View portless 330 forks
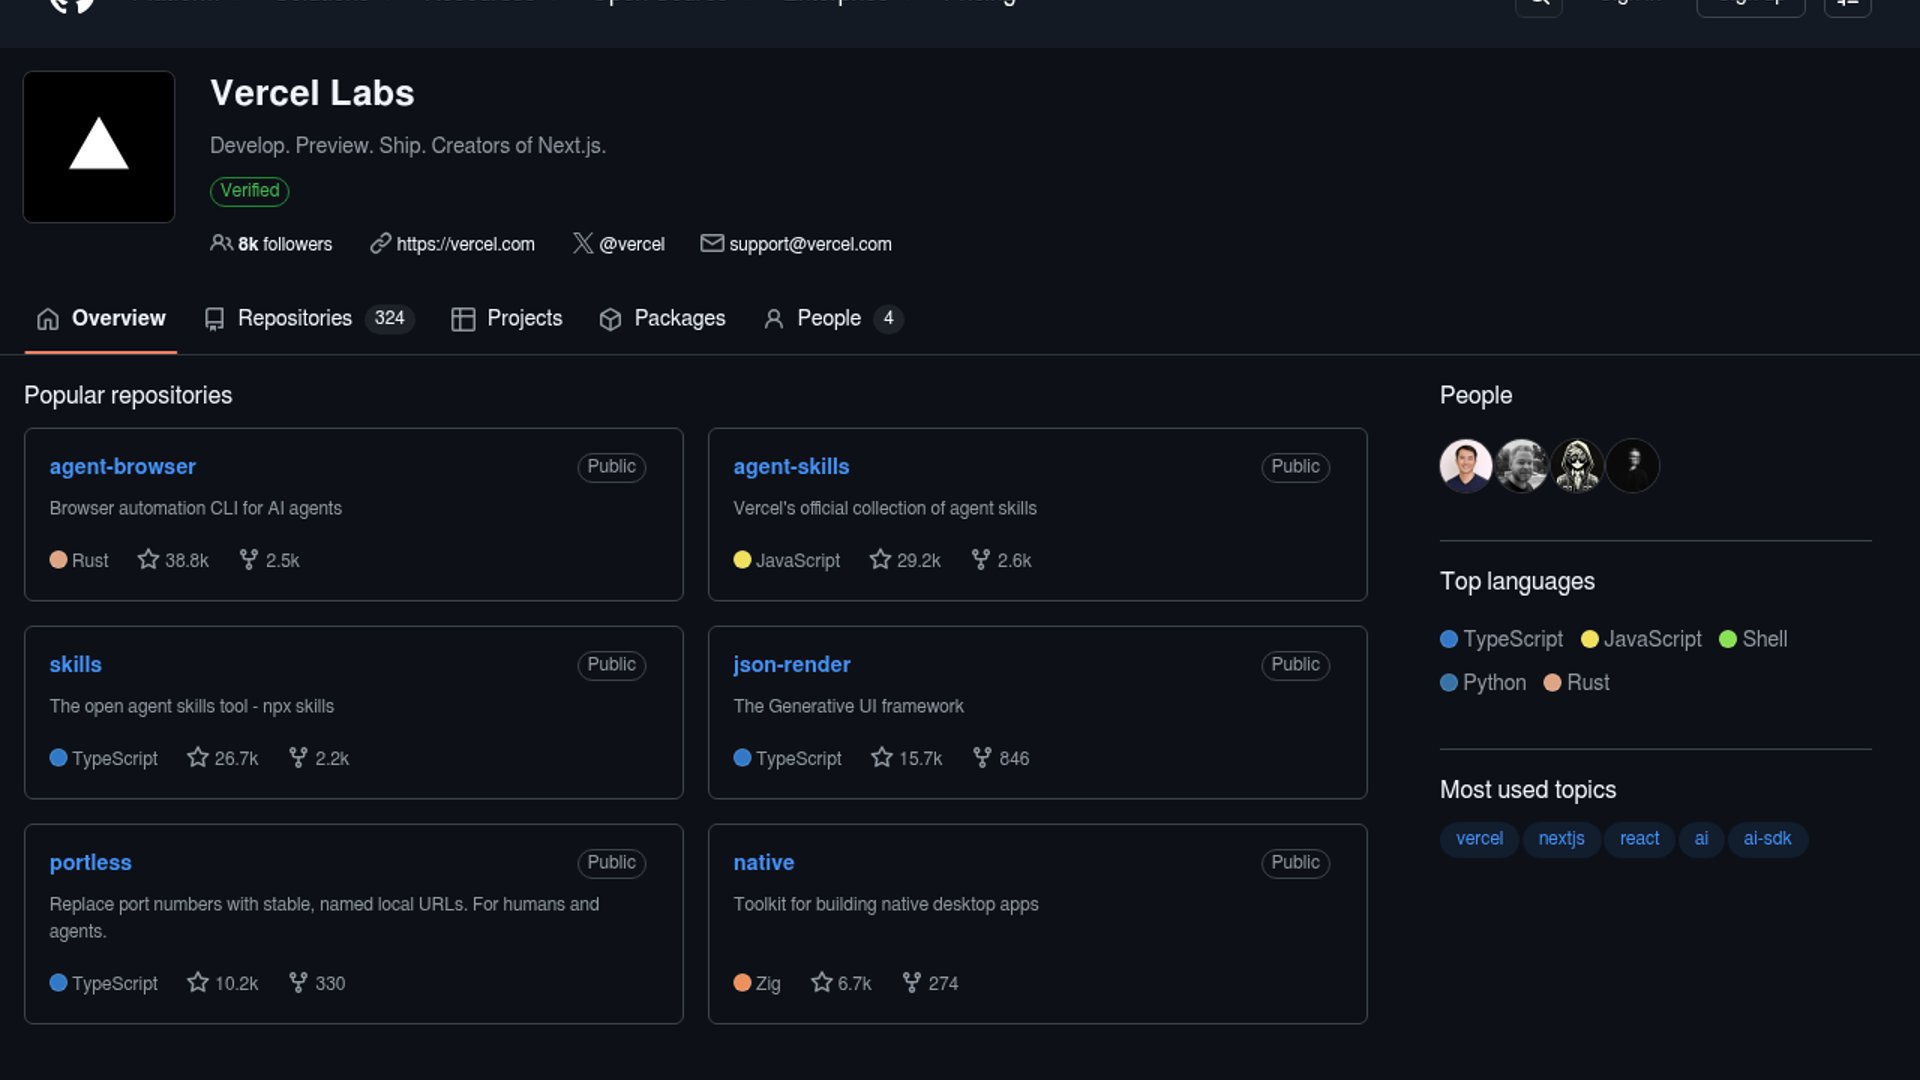This screenshot has height=1080, width=1920. (x=317, y=984)
